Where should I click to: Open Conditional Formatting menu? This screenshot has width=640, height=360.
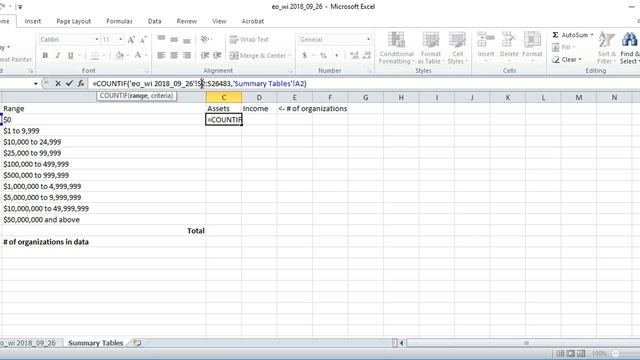tap(396, 48)
